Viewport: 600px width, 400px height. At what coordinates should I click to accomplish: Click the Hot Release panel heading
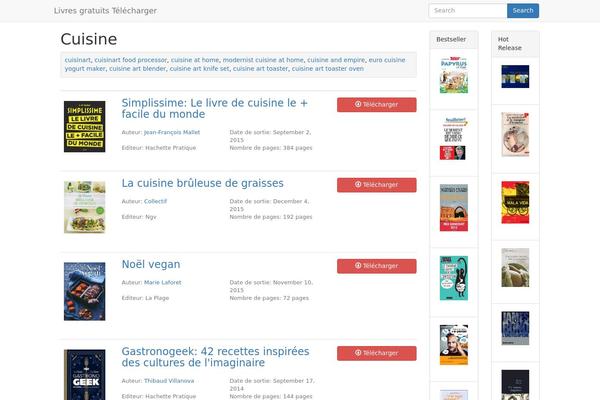(x=510, y=44)
